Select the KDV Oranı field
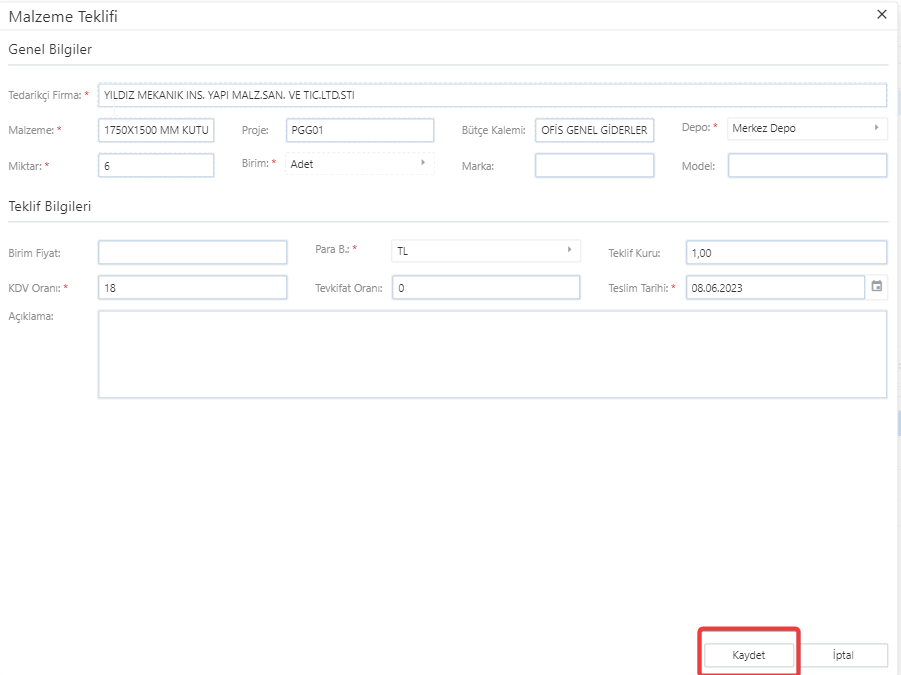 [x=192, y=288]
